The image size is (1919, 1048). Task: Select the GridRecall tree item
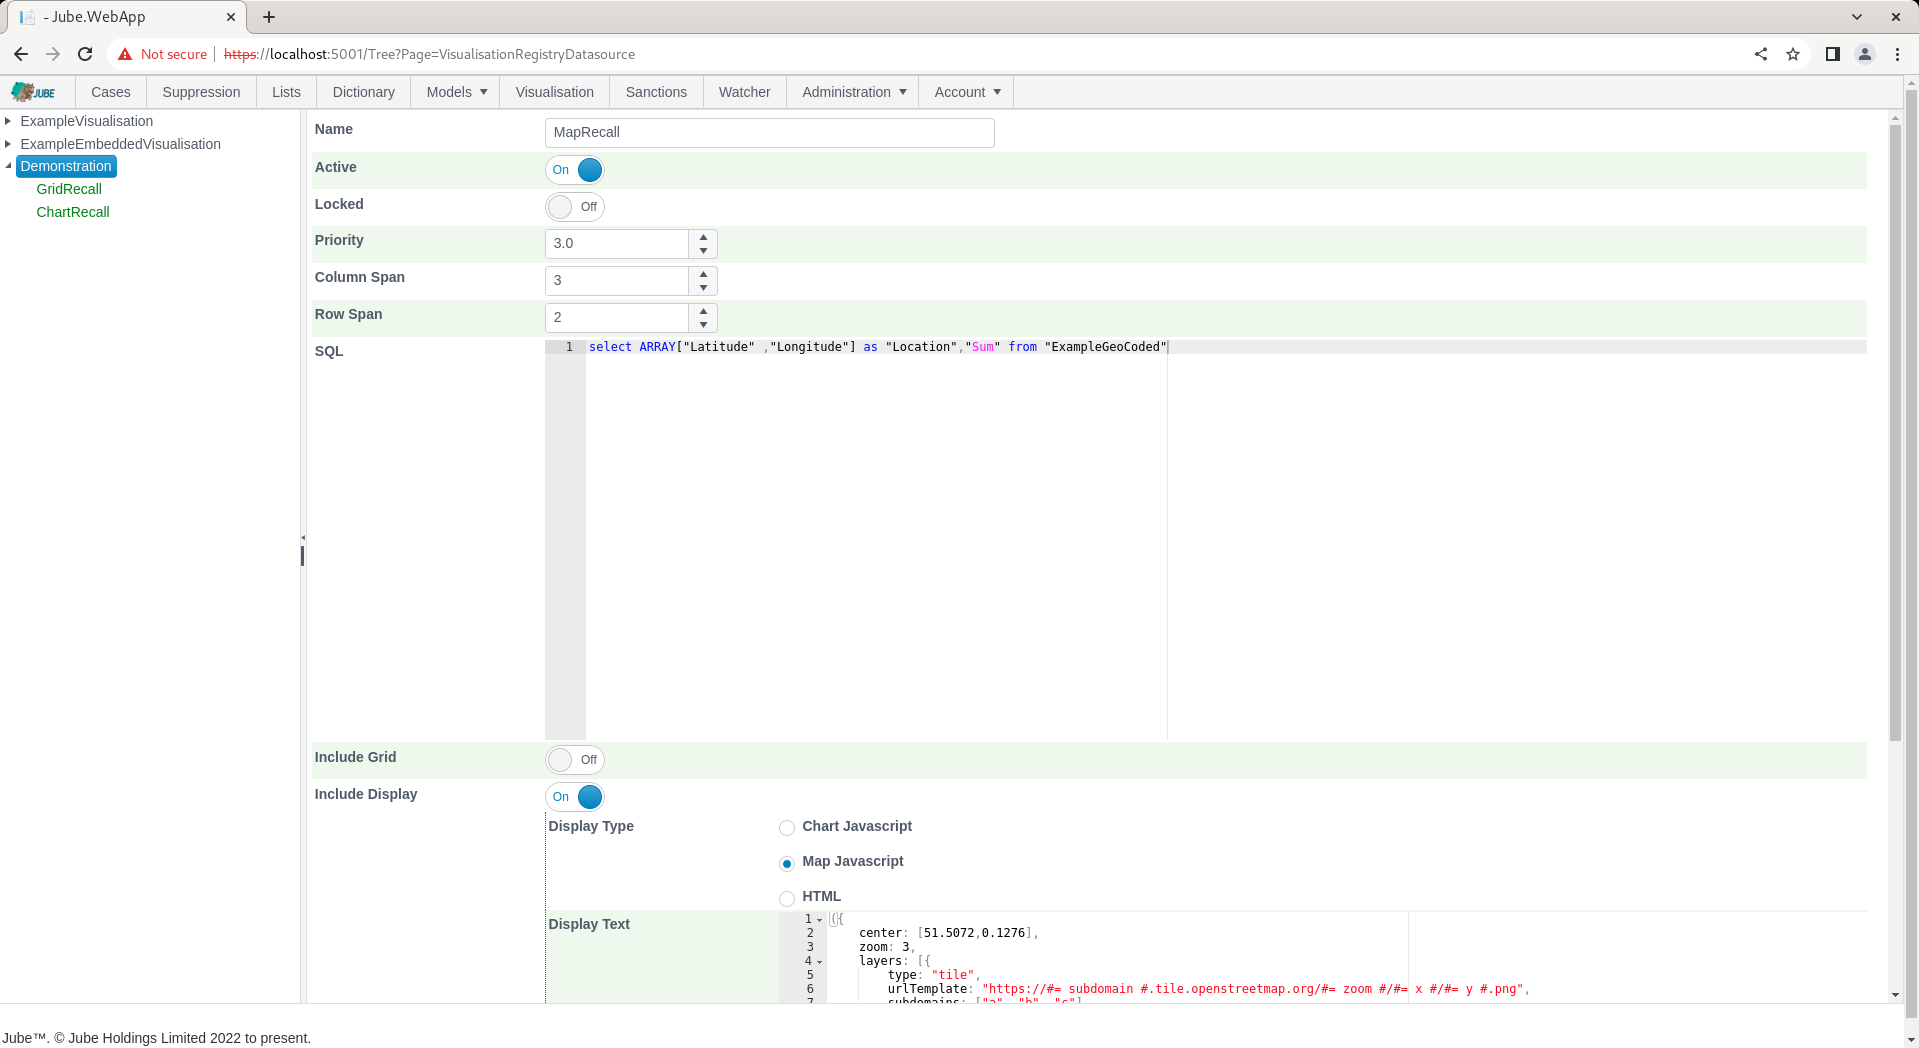(x=69, y=189)
